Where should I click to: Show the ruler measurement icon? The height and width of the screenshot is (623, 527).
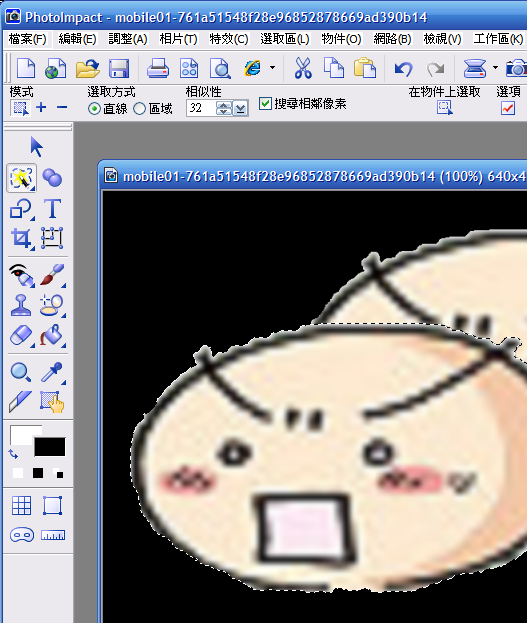(53, 535)
